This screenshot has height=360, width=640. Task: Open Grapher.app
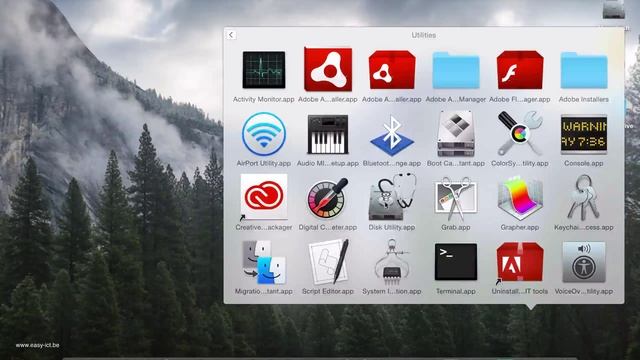[520, 198]
